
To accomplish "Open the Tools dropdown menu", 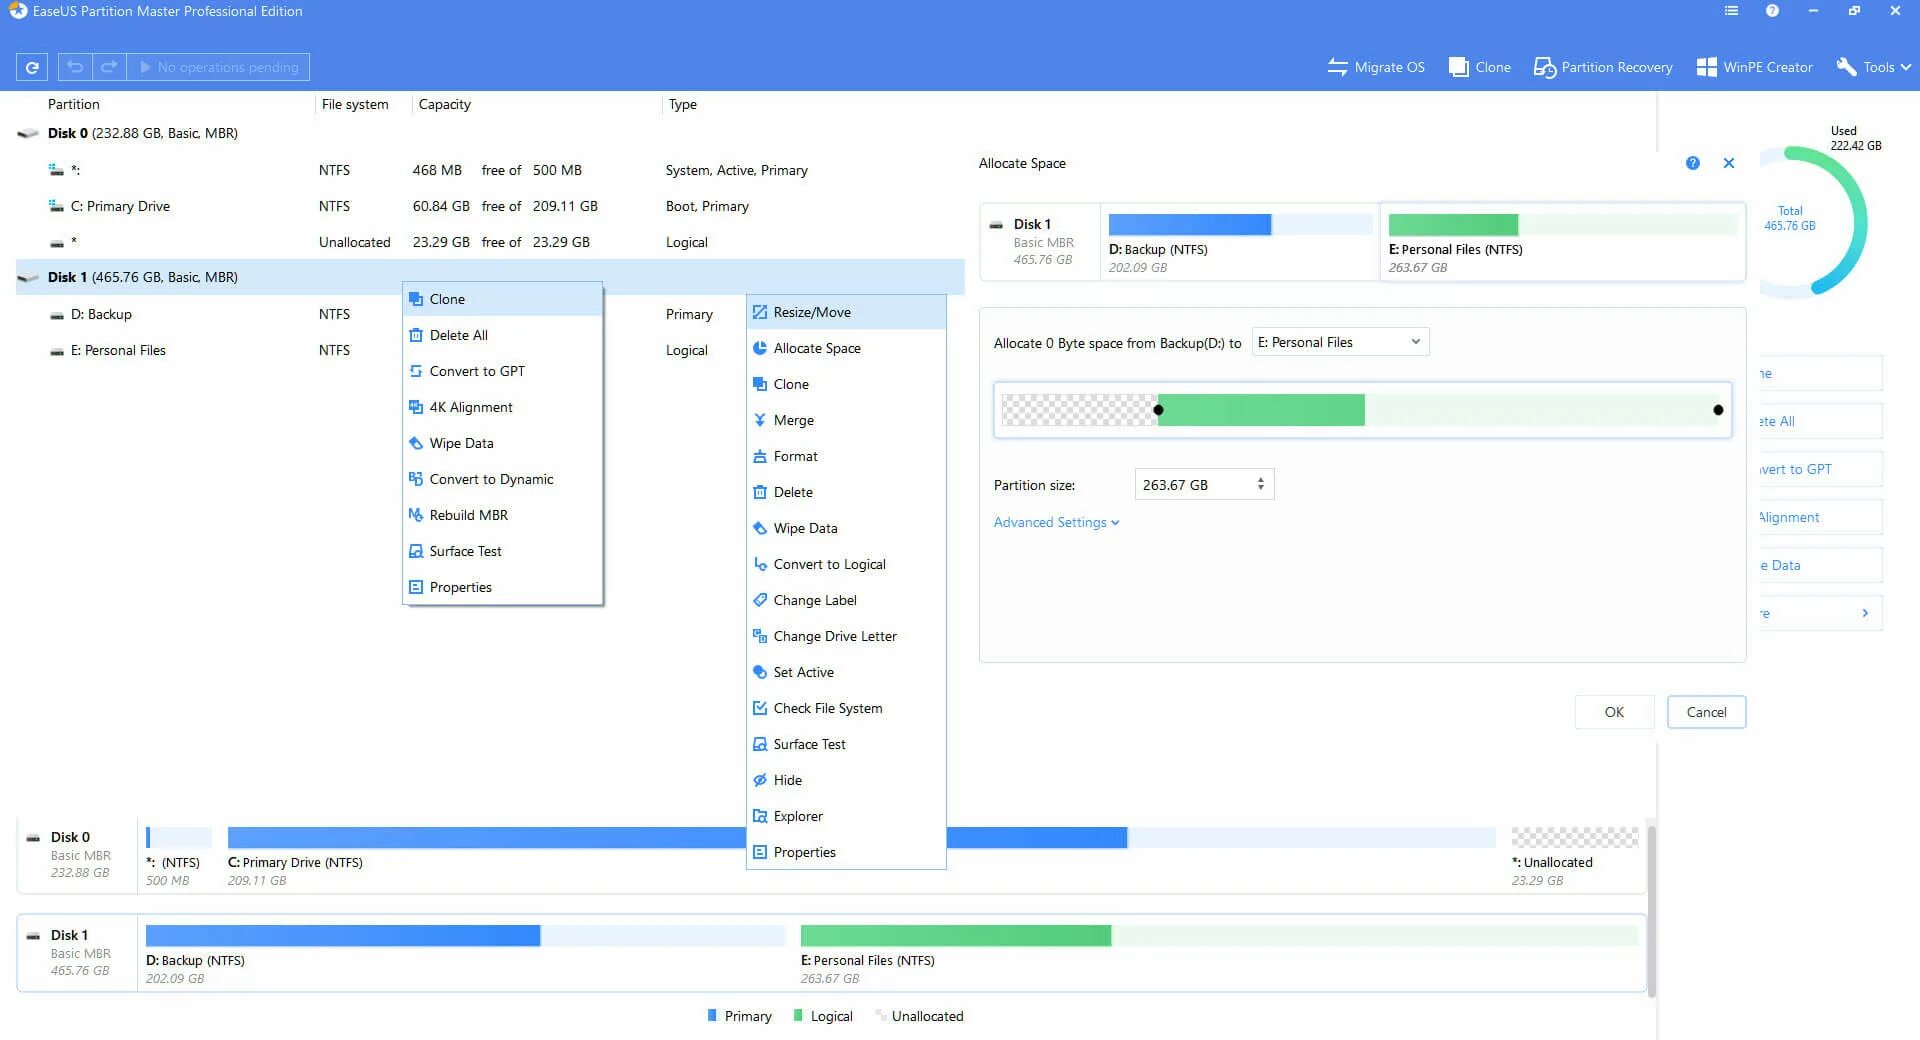I will [1873, 67].
